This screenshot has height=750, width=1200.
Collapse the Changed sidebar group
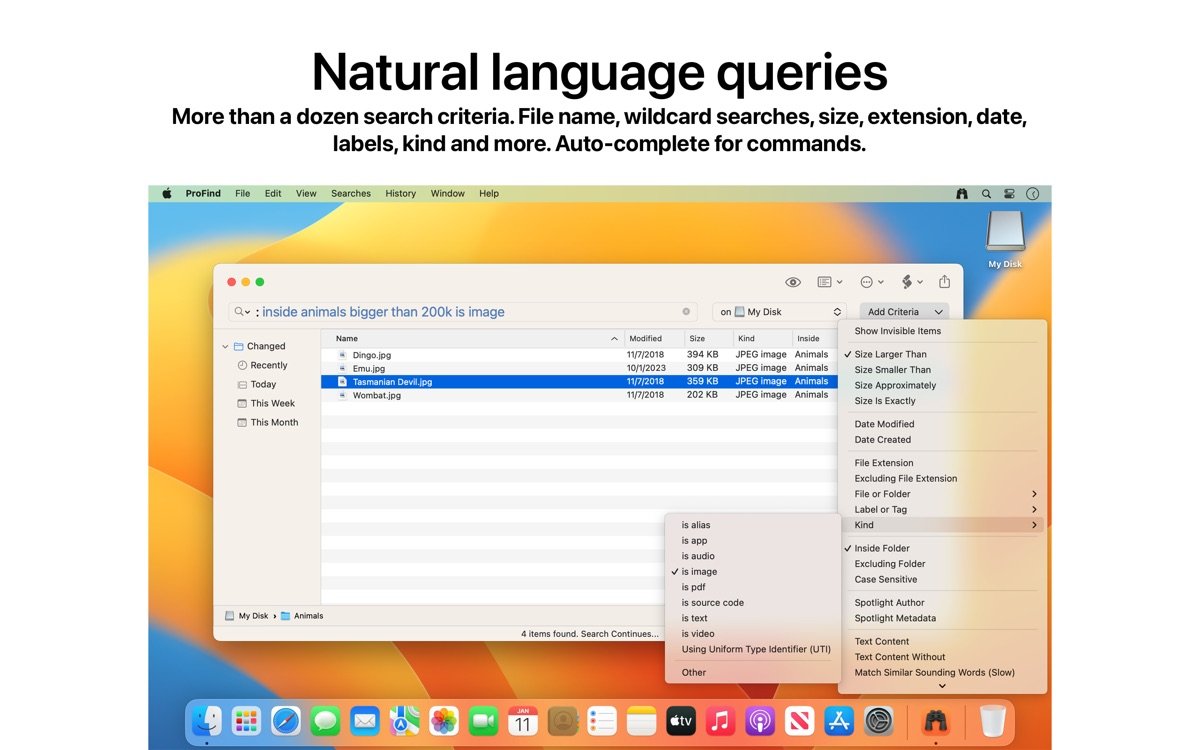[225, 347]
